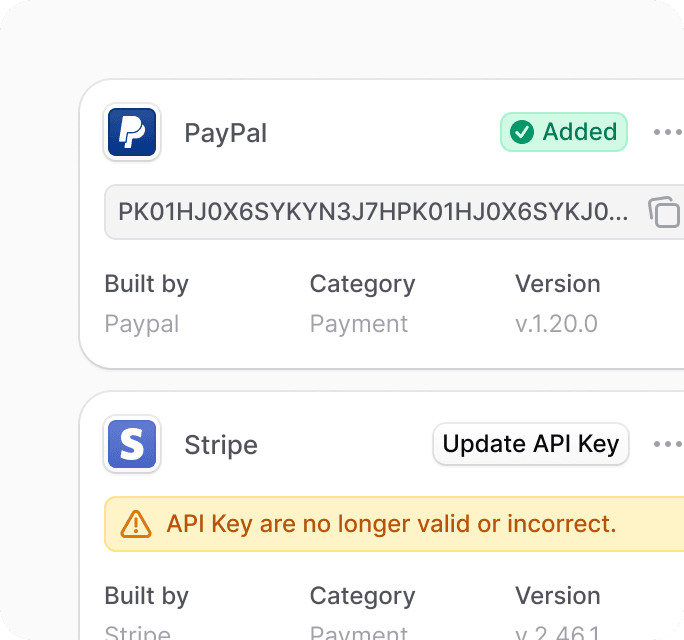Screen dimensions: 684x640
Task: Open Stripe card more options menu
Action: pos(668,444)
